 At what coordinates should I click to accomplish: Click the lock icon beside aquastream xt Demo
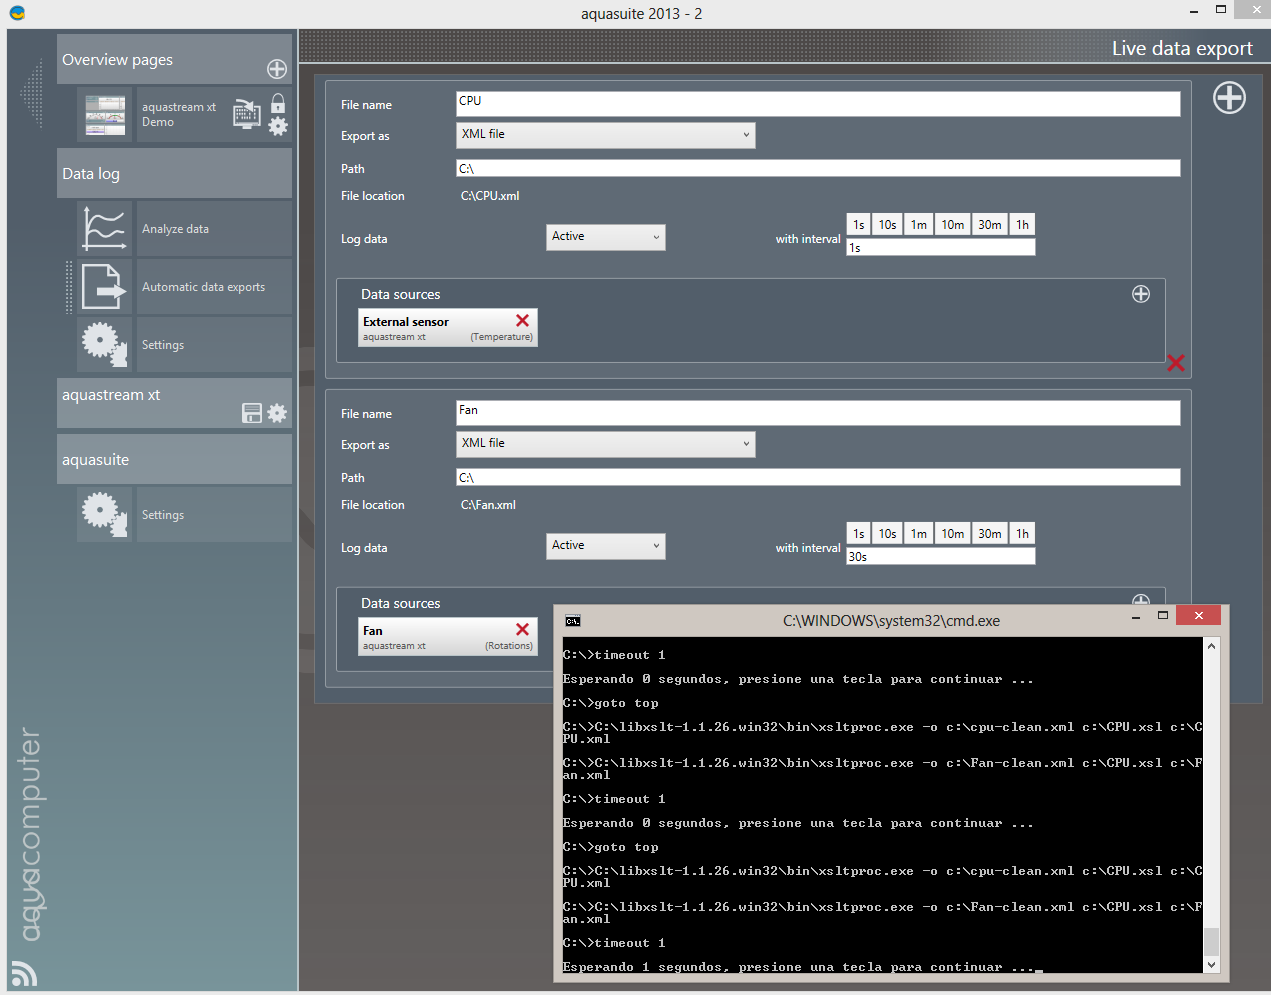click(278, 104)
